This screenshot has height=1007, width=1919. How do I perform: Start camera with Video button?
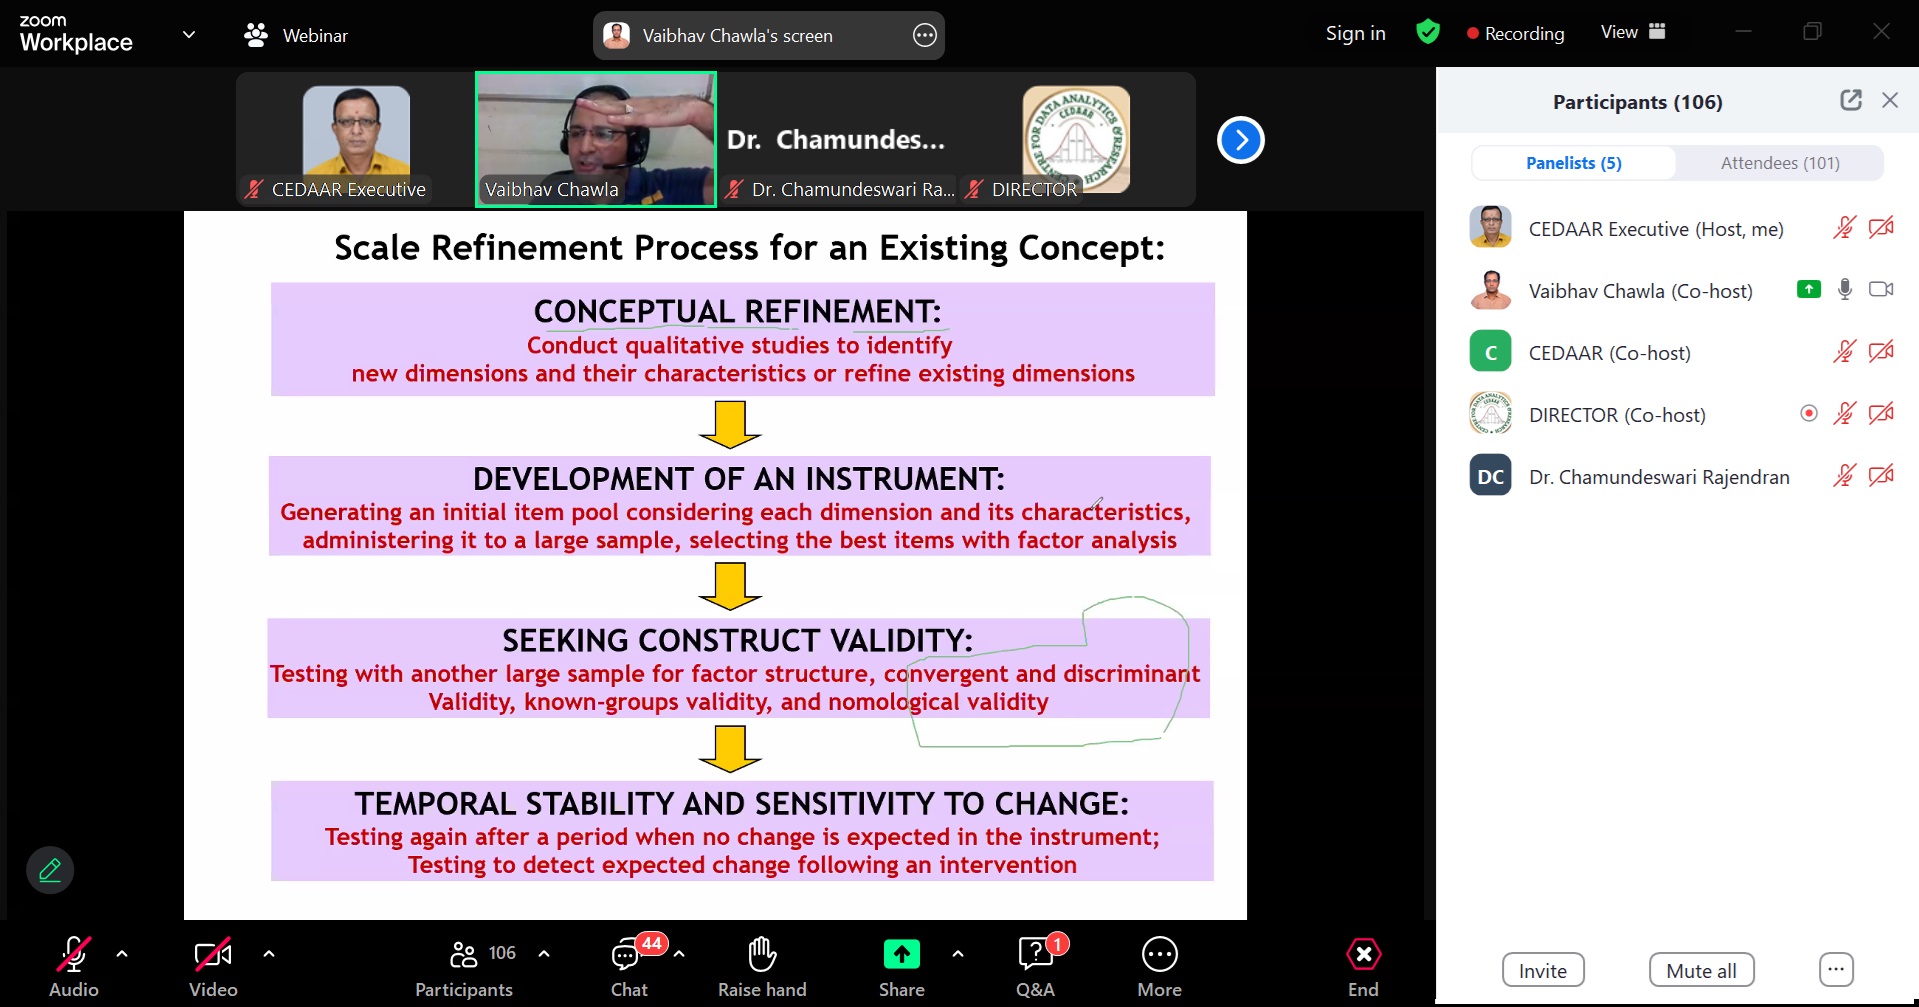213,956
